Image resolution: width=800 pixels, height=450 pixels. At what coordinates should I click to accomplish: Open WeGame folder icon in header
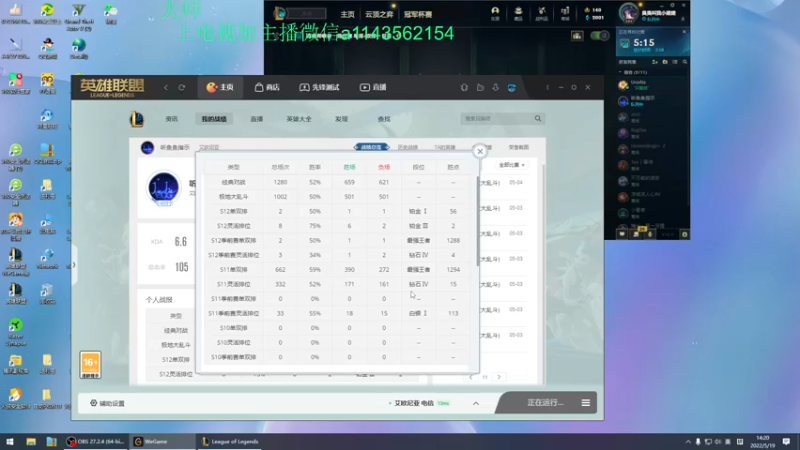[480, 87]
